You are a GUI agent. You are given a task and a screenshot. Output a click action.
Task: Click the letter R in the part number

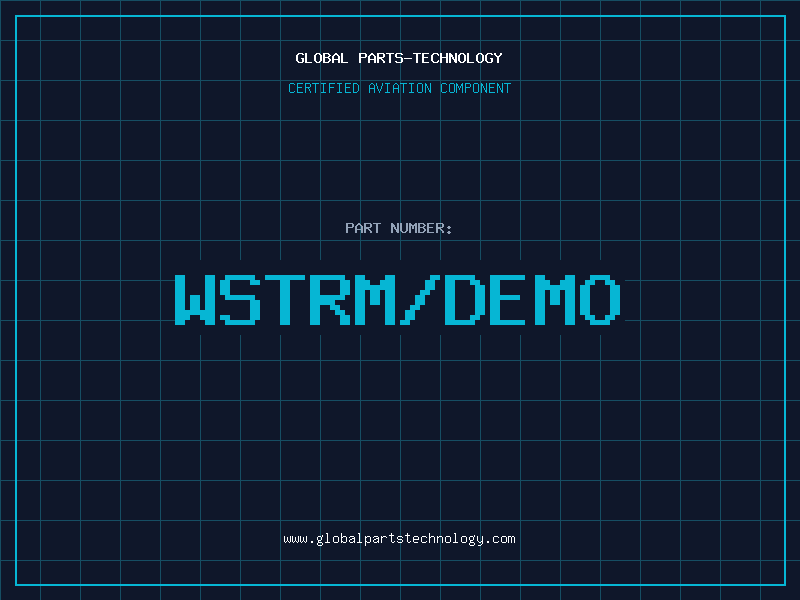[330, 299]
